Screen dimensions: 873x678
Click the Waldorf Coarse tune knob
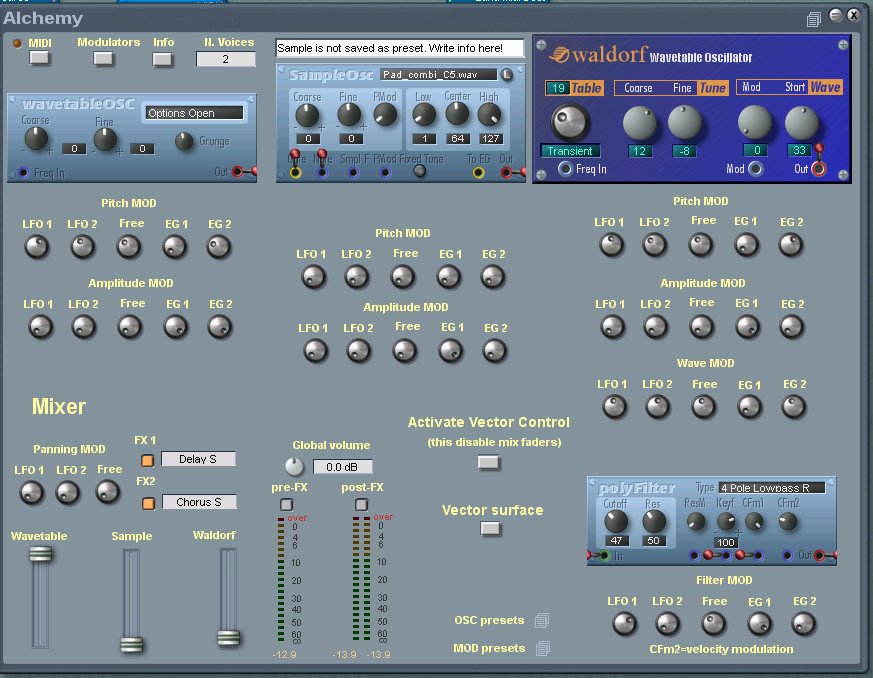(x=640, y=122)
